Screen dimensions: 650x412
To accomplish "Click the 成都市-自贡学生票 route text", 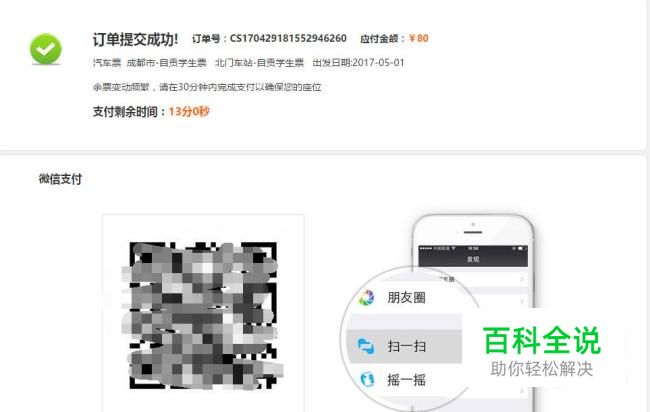I will click(166, 63).
